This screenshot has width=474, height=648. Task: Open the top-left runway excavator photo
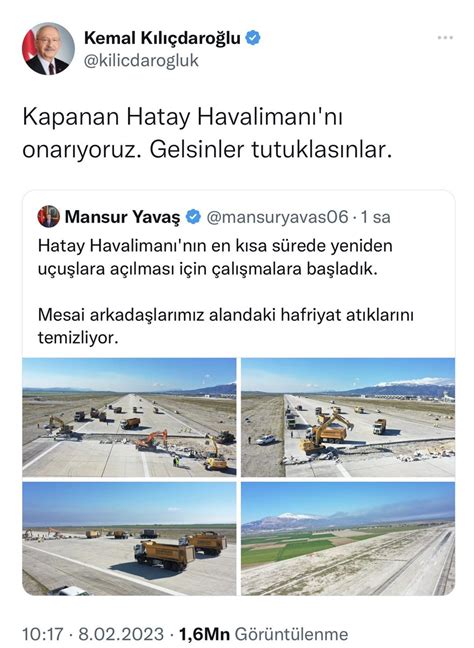pos(129,417)
